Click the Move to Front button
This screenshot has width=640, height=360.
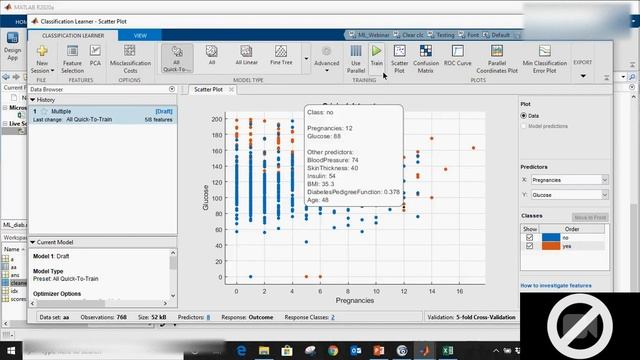(589, 217)
